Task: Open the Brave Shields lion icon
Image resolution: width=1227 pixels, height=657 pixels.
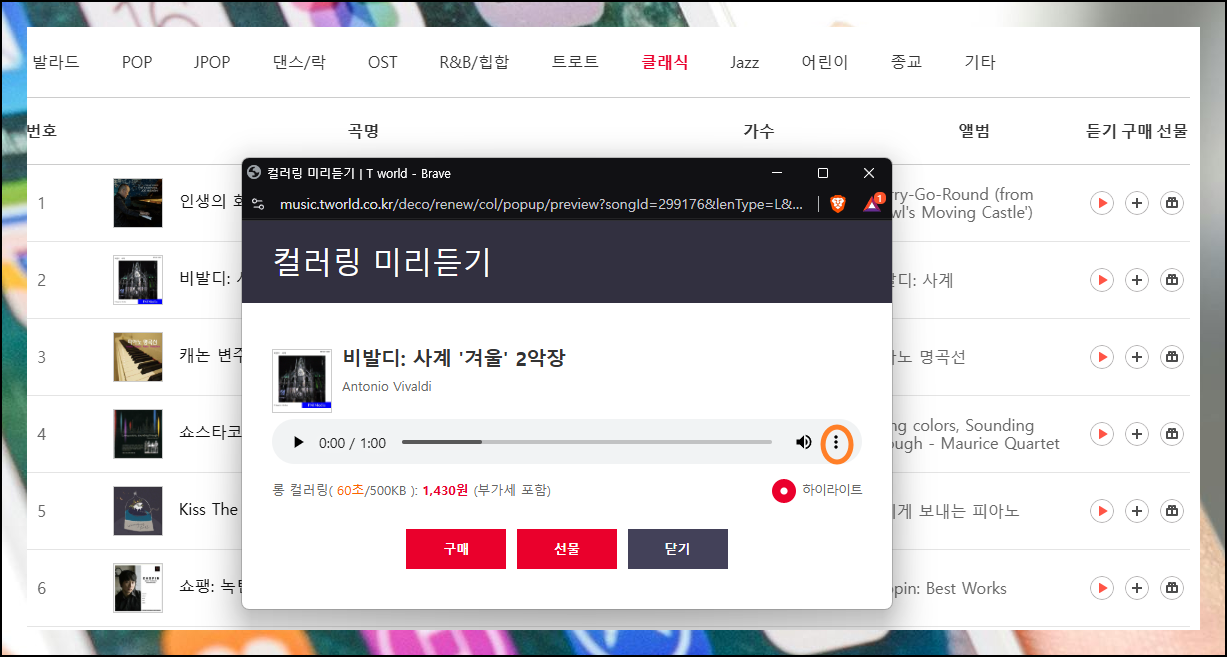Action: (x=838, y=204)
